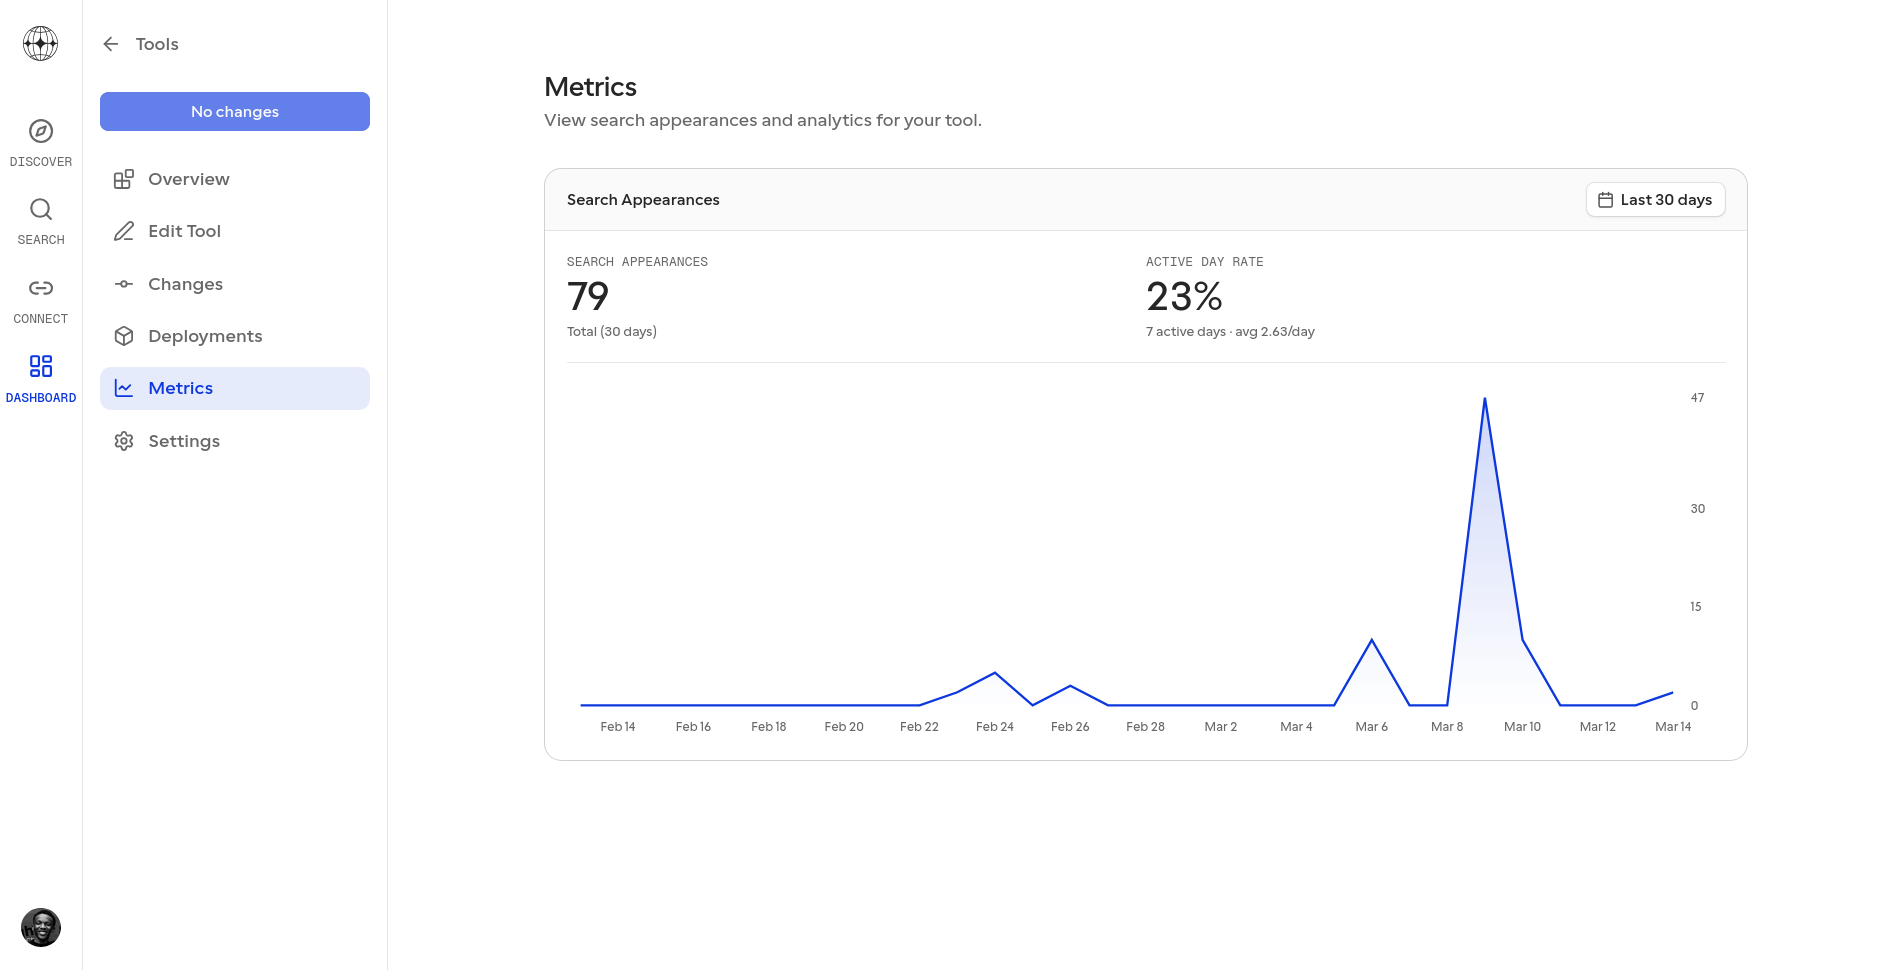This screenshot has height=970, width=1903.
Task: Open the user profile avatar
Action: click(x=41, y=928)
